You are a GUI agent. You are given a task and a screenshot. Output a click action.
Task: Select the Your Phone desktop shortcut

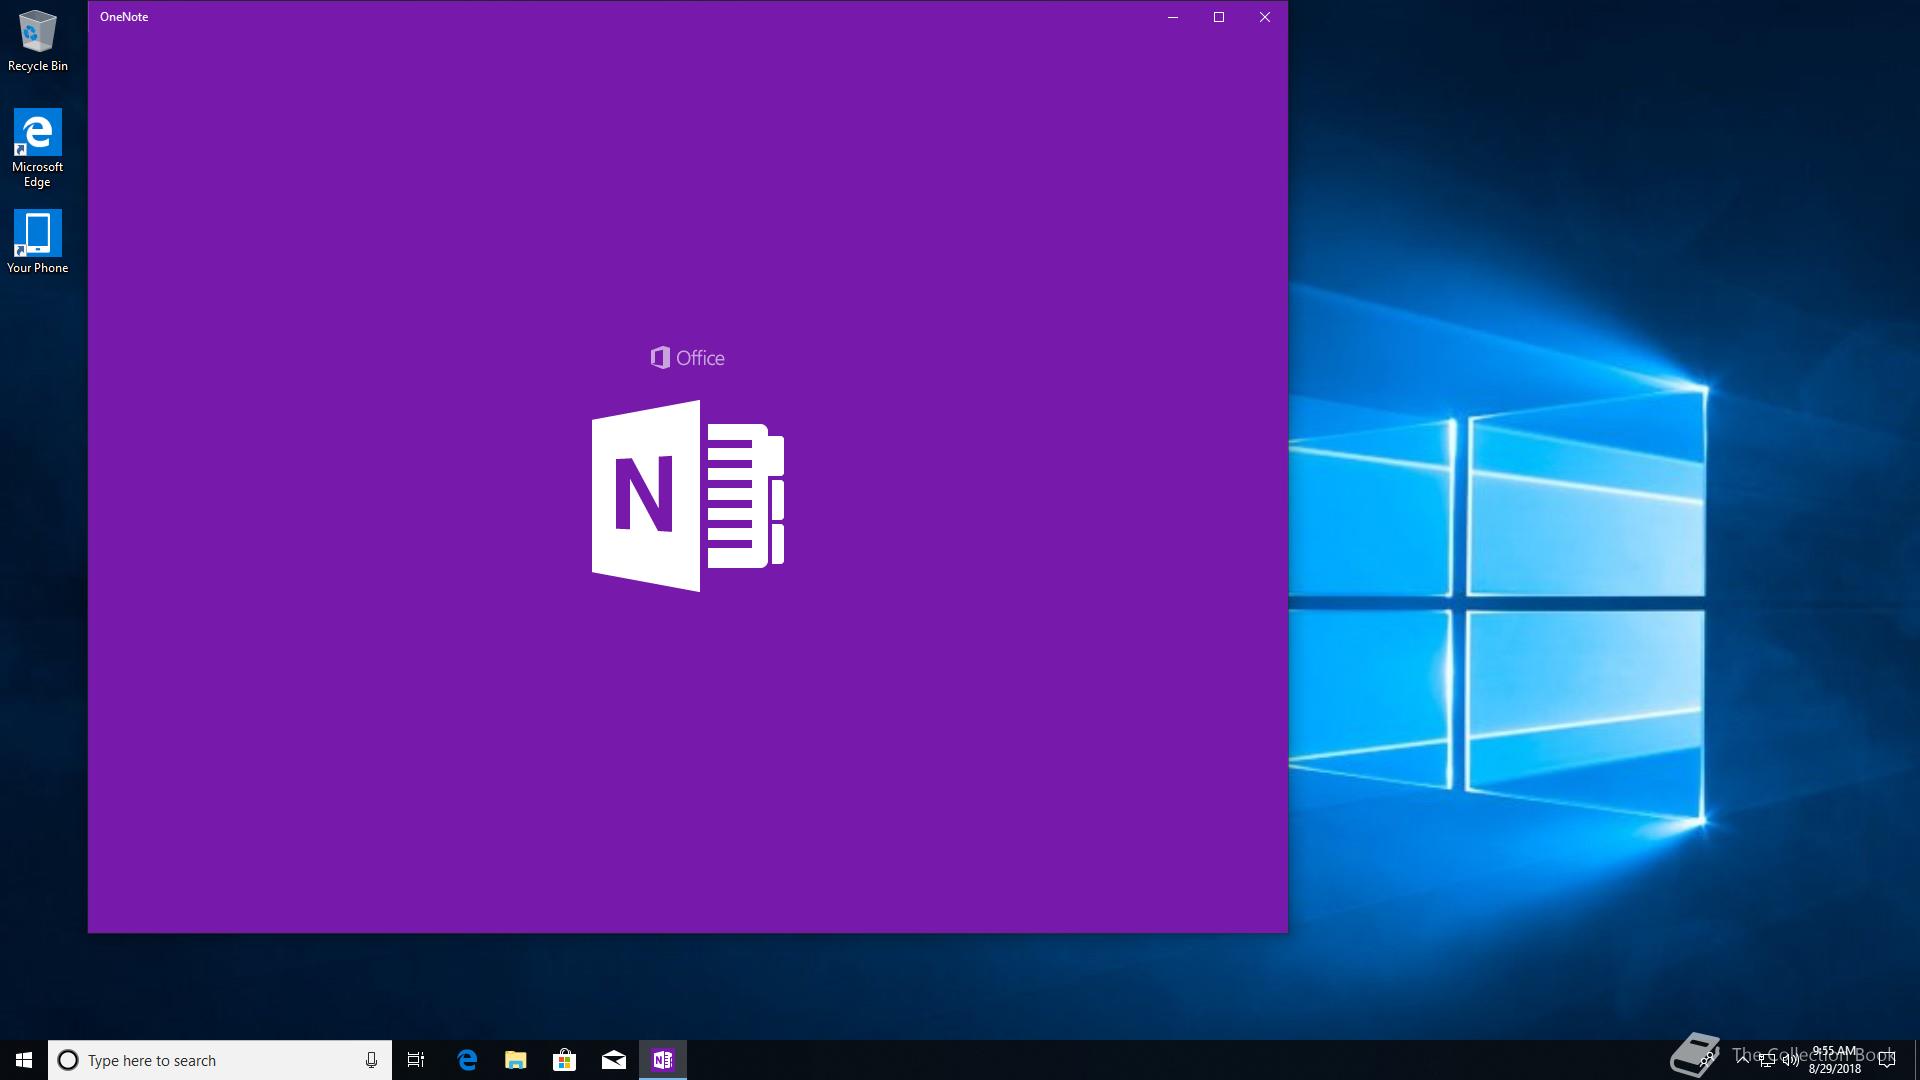38,241
